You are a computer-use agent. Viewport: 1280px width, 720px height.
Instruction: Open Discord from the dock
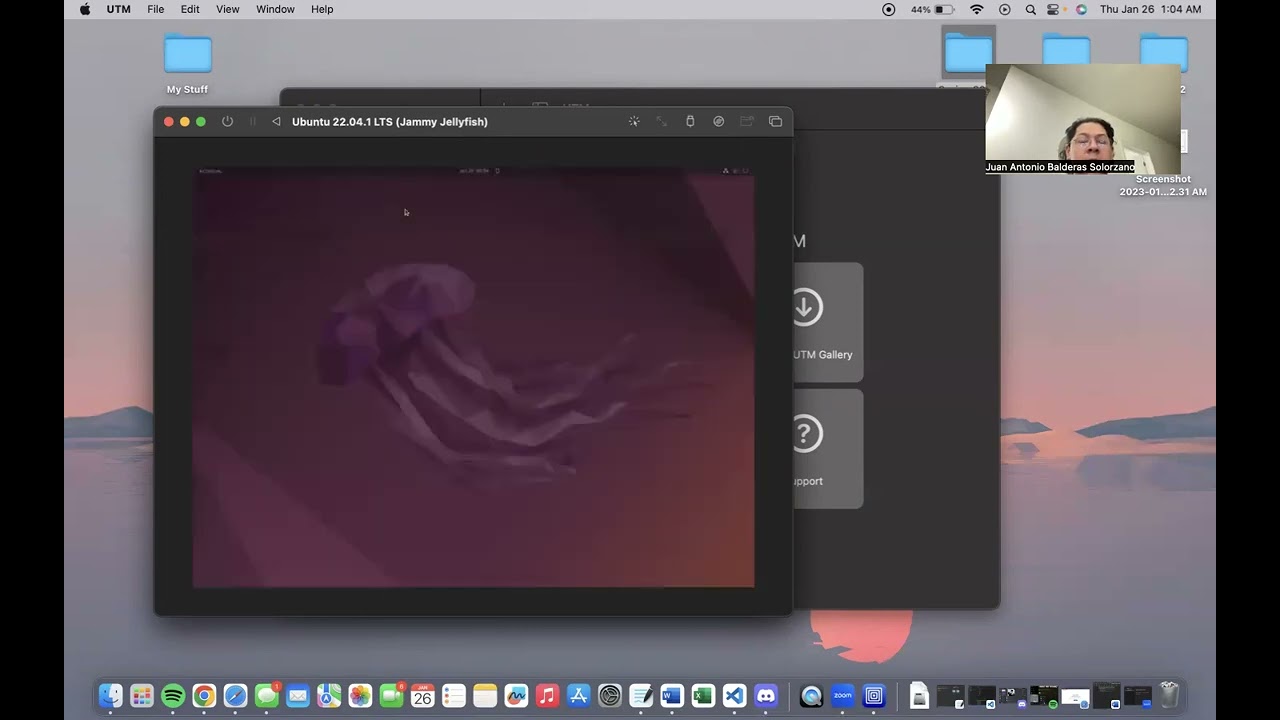tap(766, 695)
